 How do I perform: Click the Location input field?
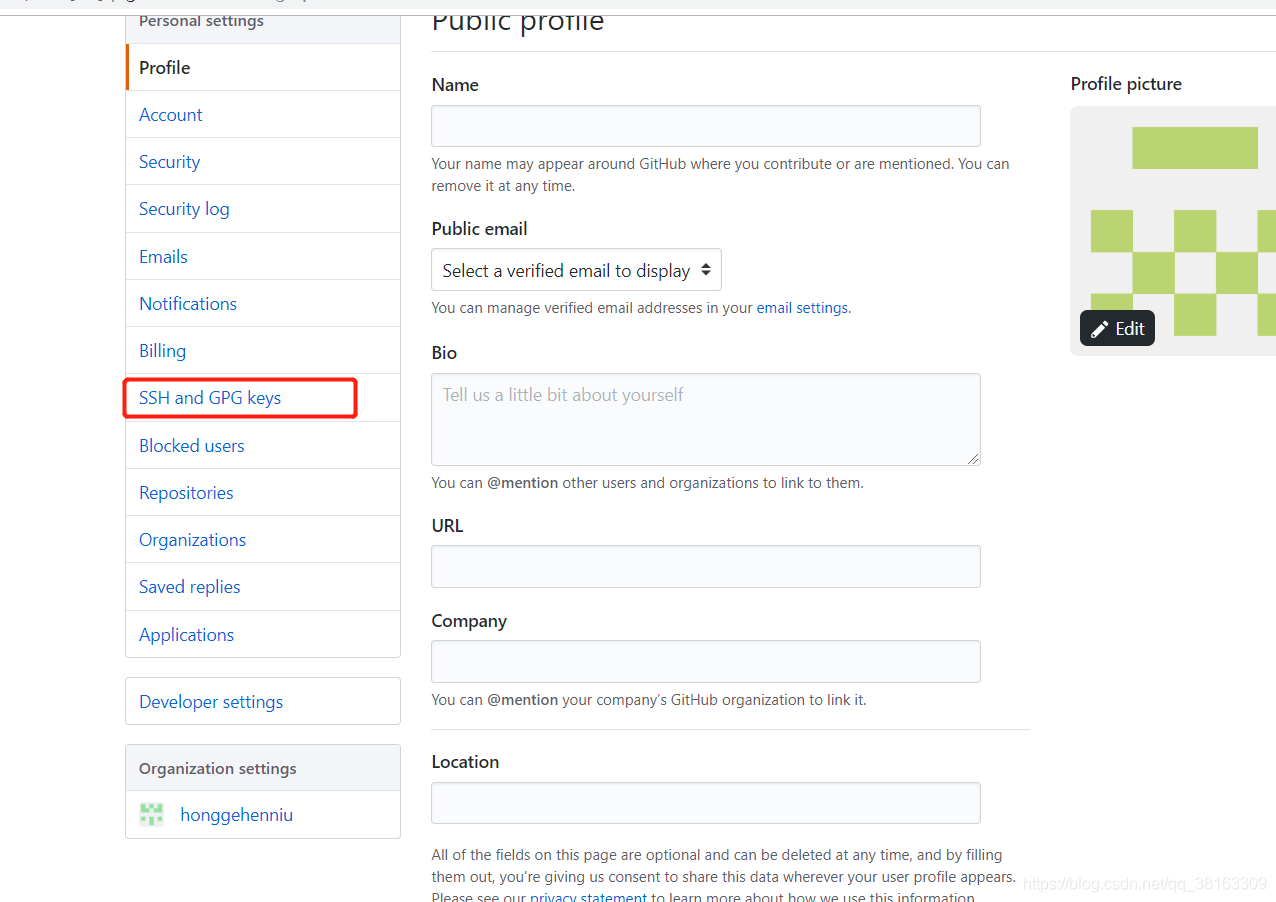[x=705, y=803]
